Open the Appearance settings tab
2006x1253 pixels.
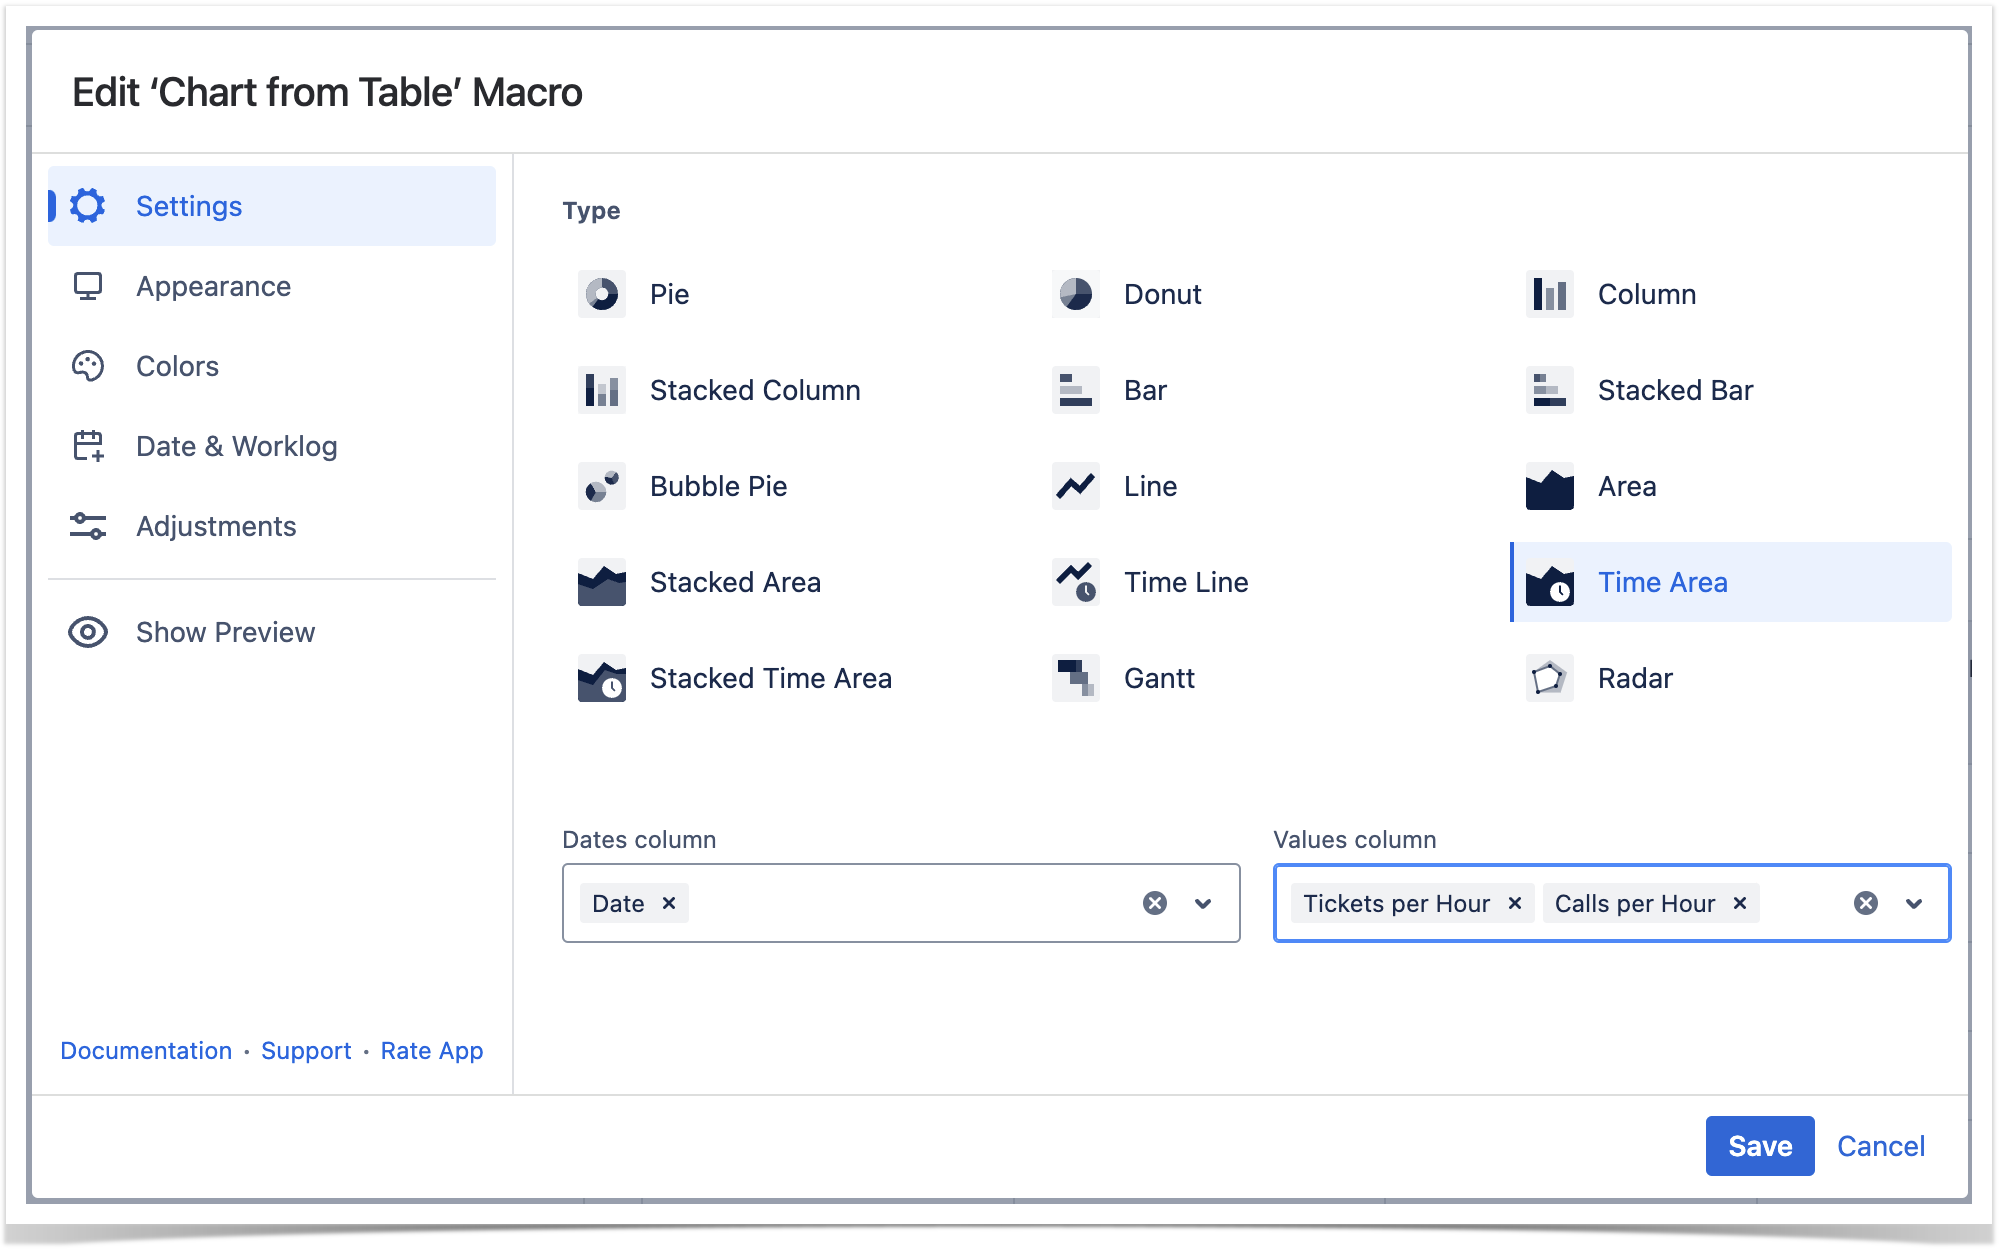tap(213, 286)
